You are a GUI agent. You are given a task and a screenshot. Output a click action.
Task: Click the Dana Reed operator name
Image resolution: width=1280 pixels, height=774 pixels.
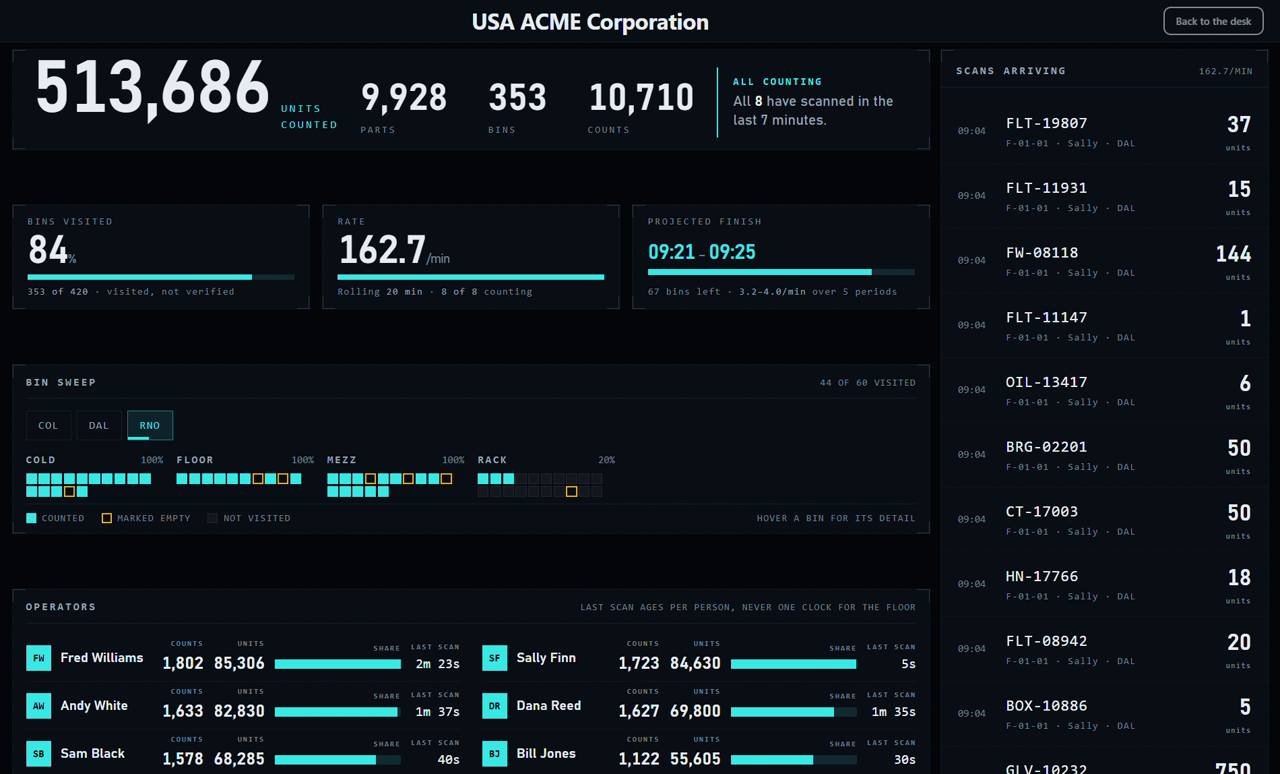point(549,706)
